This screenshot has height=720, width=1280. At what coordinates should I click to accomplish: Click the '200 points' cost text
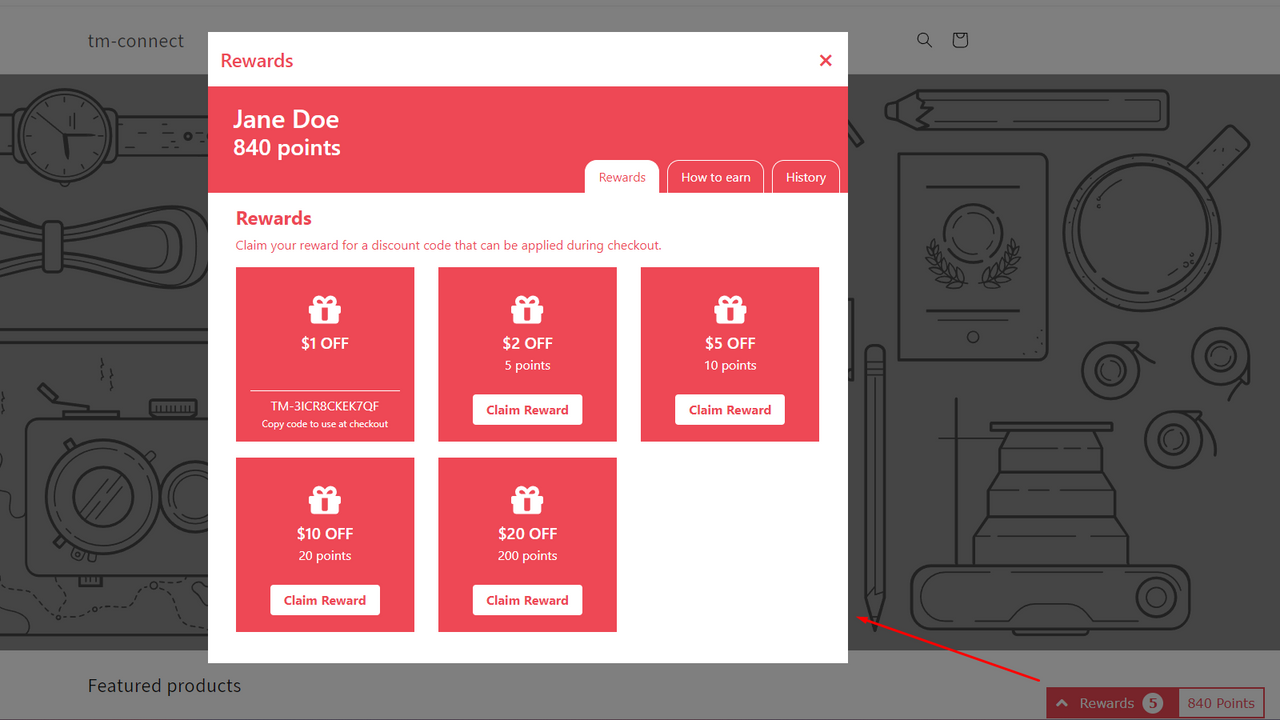click(527, 556)
